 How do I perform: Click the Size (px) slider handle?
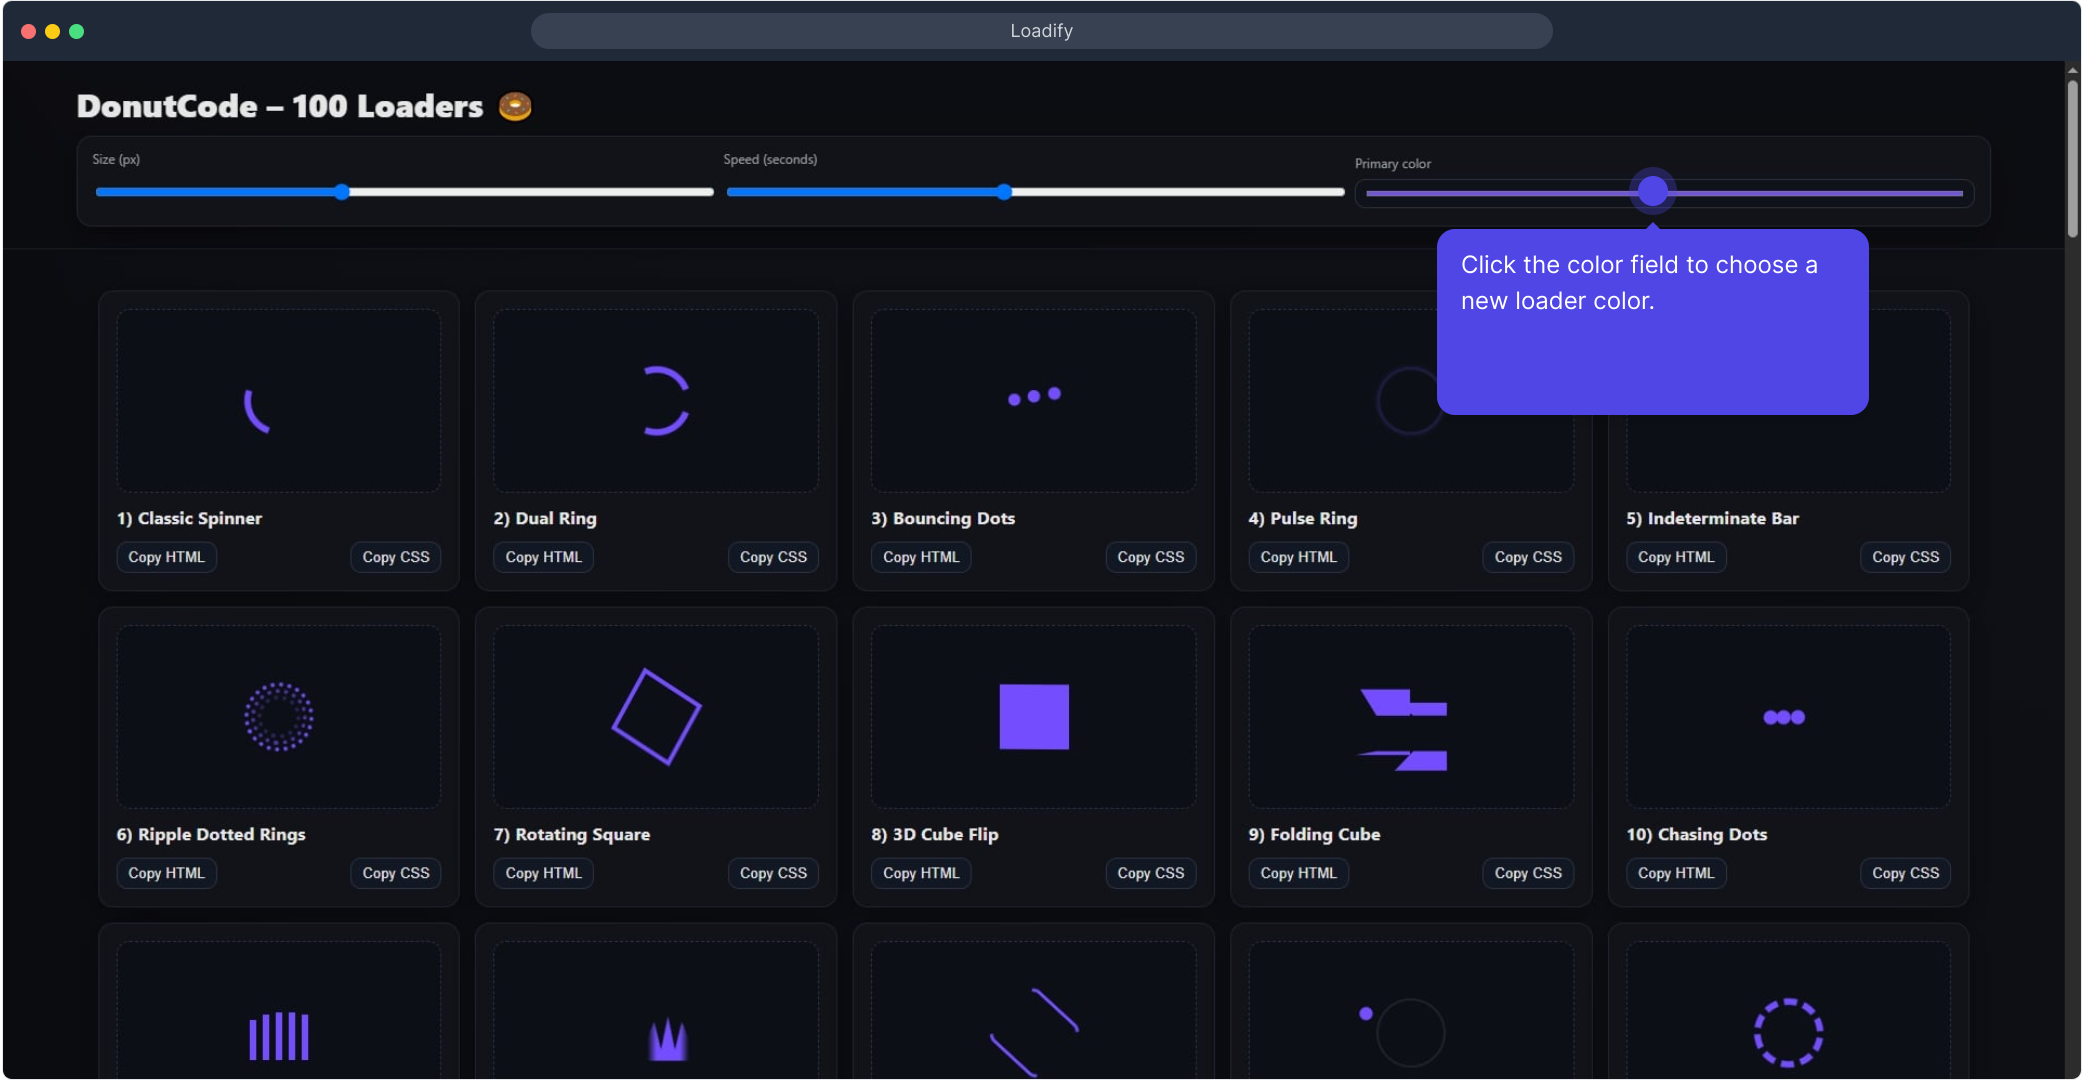click(x=342, y=192)
